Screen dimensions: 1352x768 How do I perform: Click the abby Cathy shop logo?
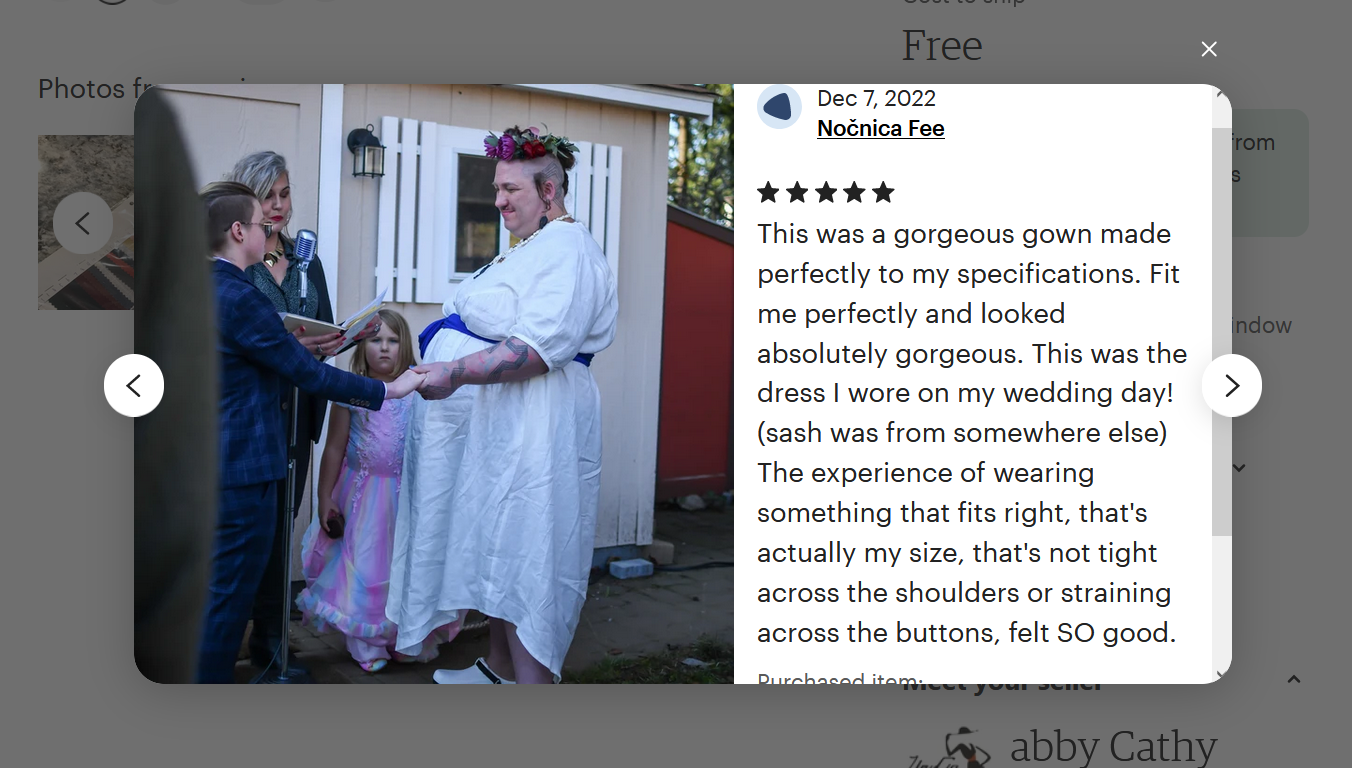click(x=950, y=747)
